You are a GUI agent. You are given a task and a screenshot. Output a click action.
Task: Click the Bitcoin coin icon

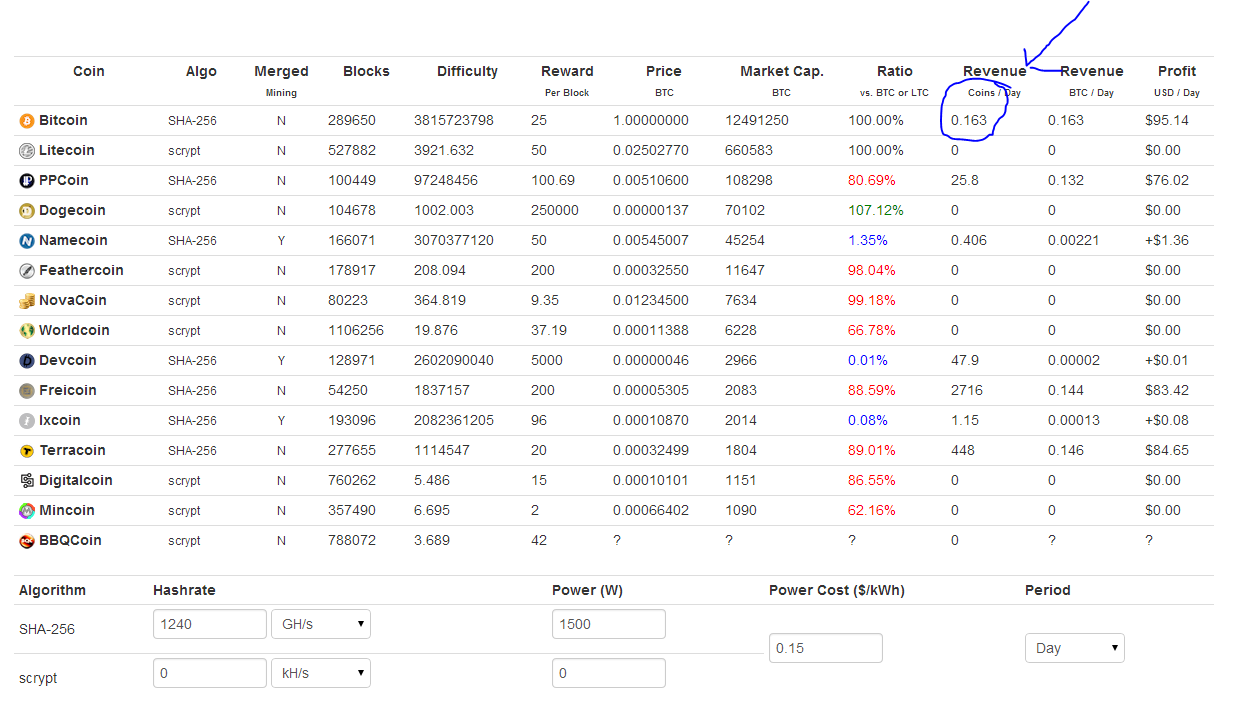point(27,121)
